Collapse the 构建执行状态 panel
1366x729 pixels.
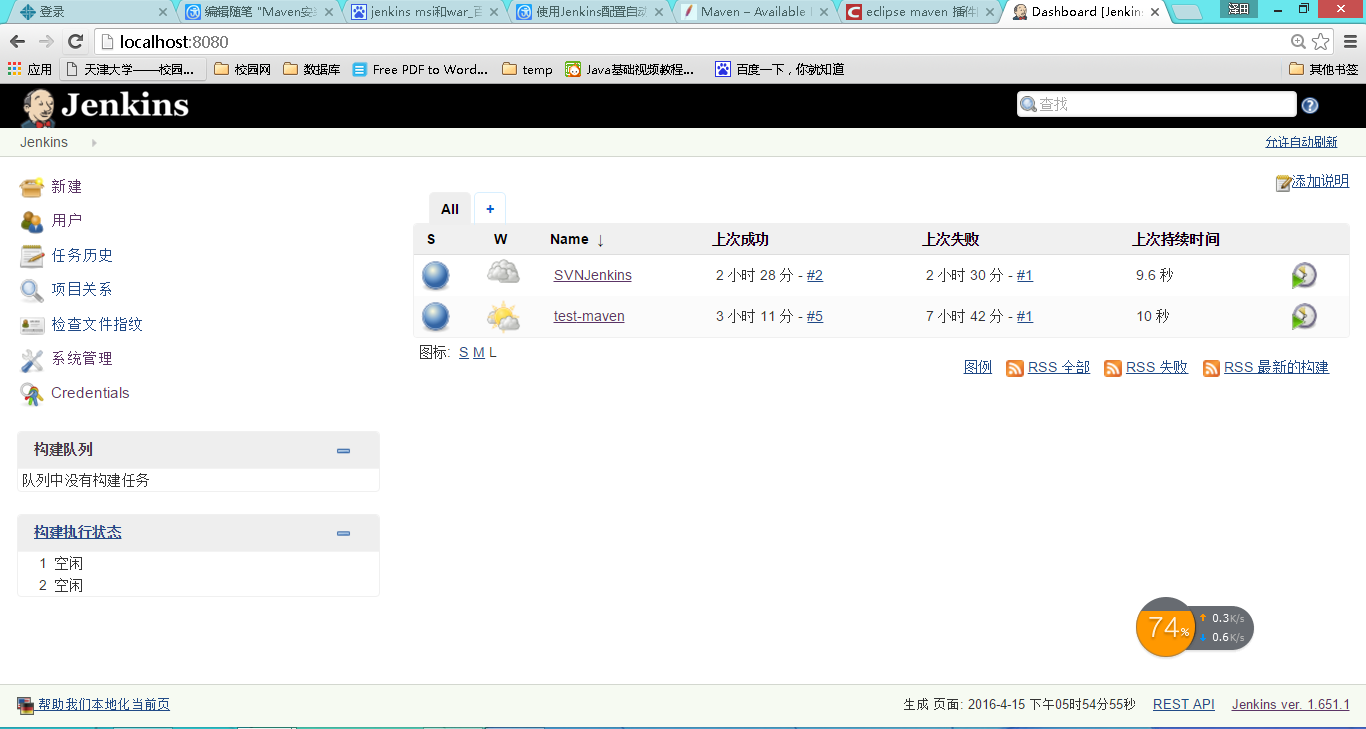tap(344, 534)
